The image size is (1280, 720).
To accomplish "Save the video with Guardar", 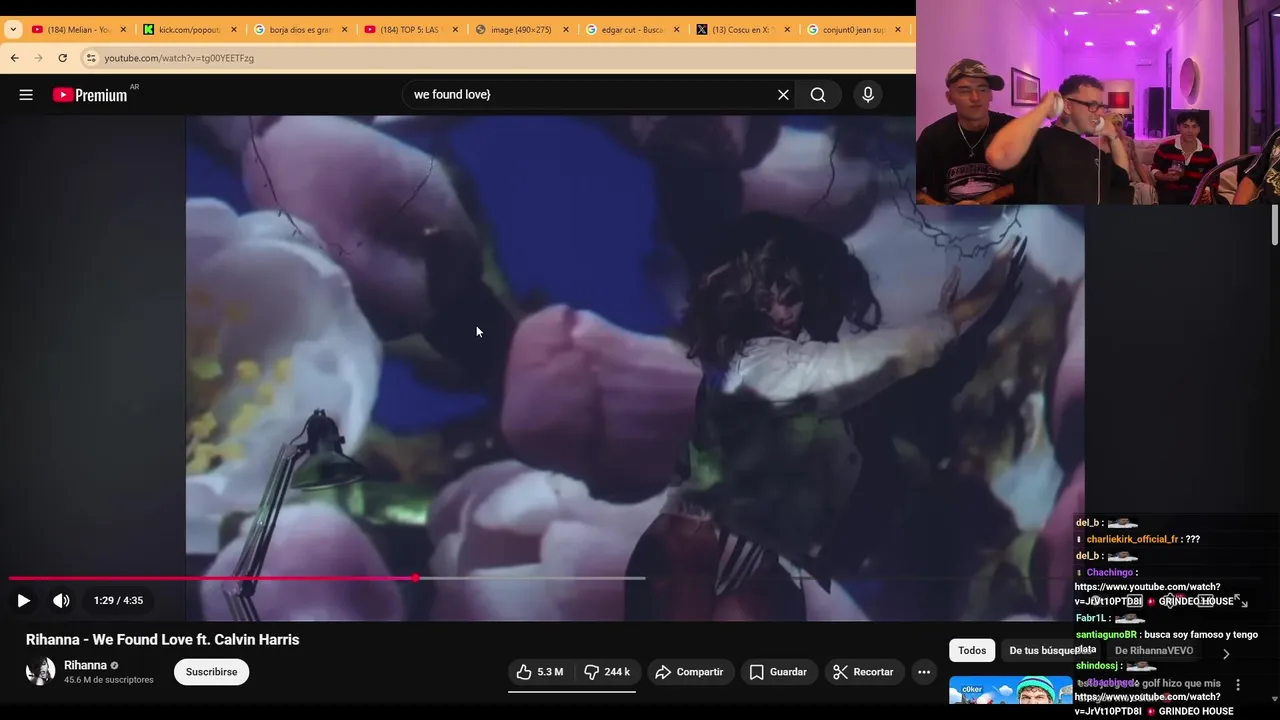I will pyautogui.click(x=779, y=672).
